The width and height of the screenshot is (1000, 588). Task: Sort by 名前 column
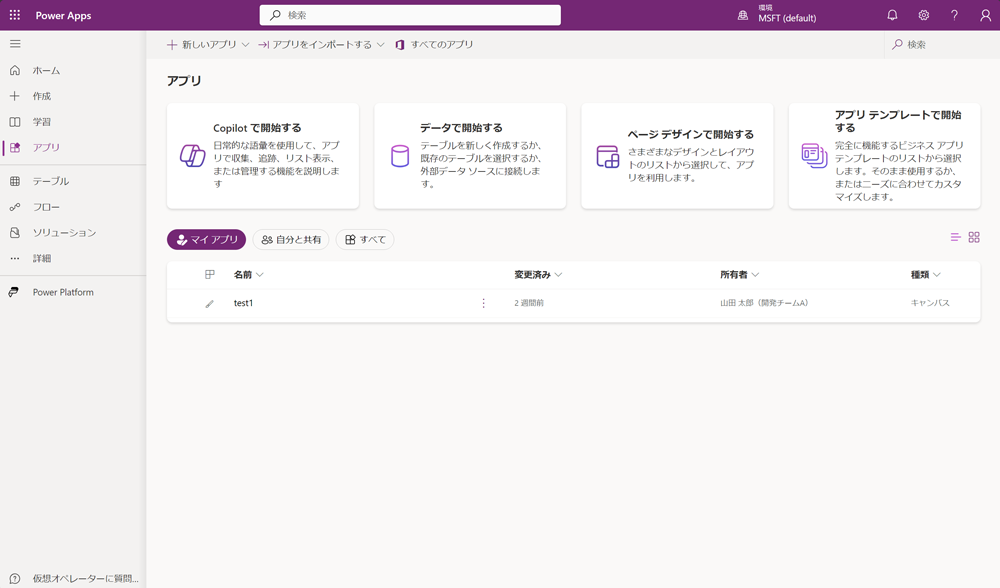[x=248, y=275]
